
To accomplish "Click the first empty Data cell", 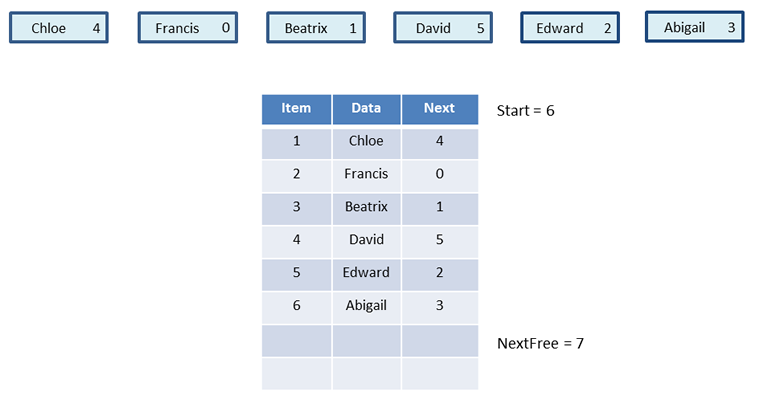I will coord(366,341).
